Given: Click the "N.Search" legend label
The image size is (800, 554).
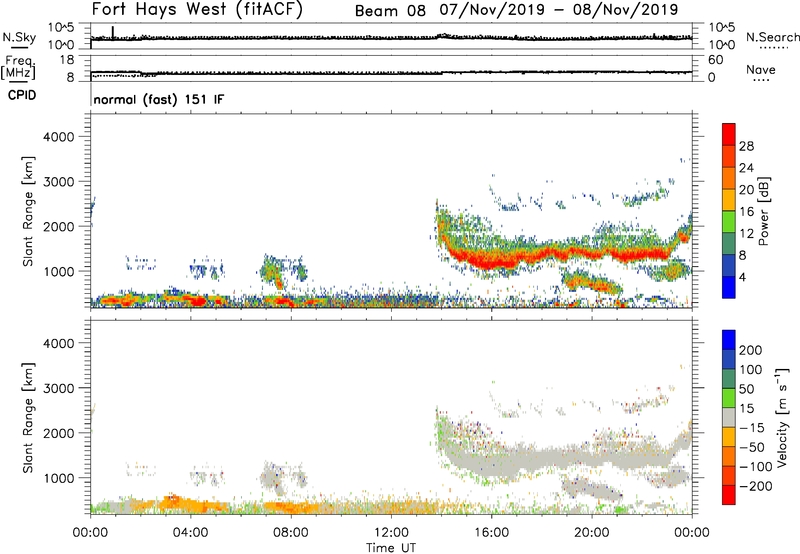Looking at the screenshot, I should (772, 37).
